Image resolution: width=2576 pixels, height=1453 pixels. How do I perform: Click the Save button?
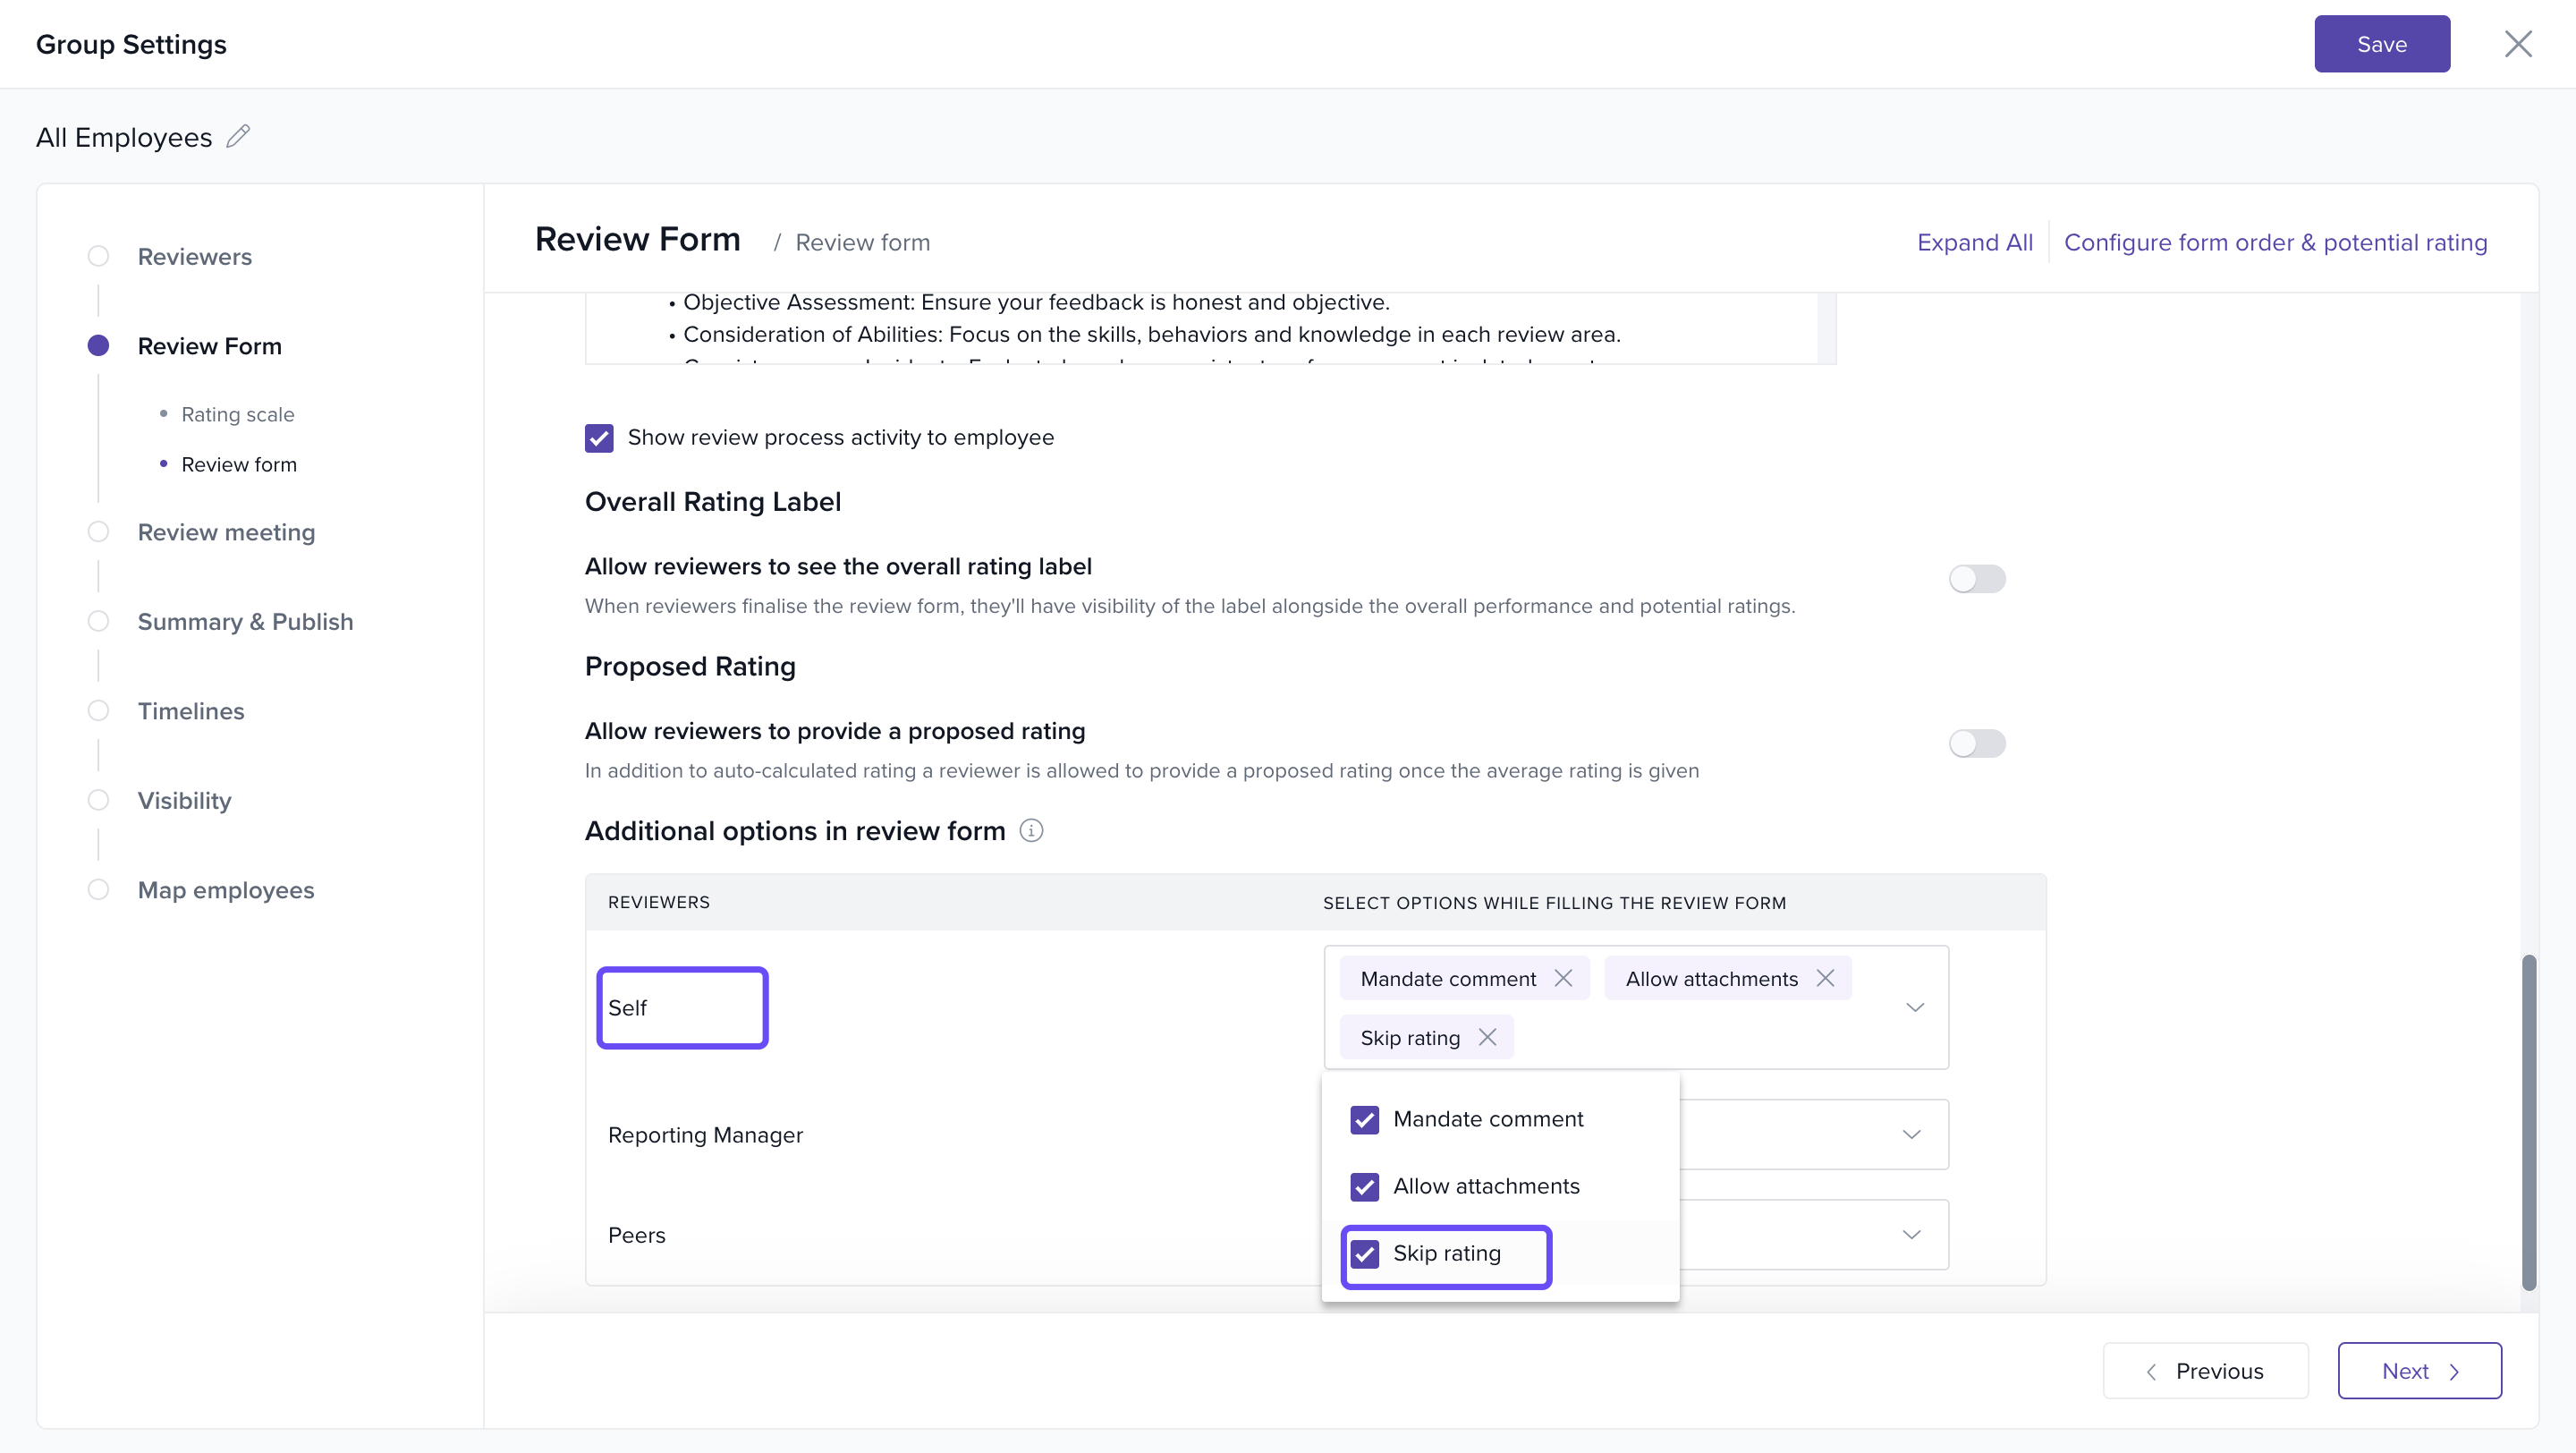[x=2381, y=44]
